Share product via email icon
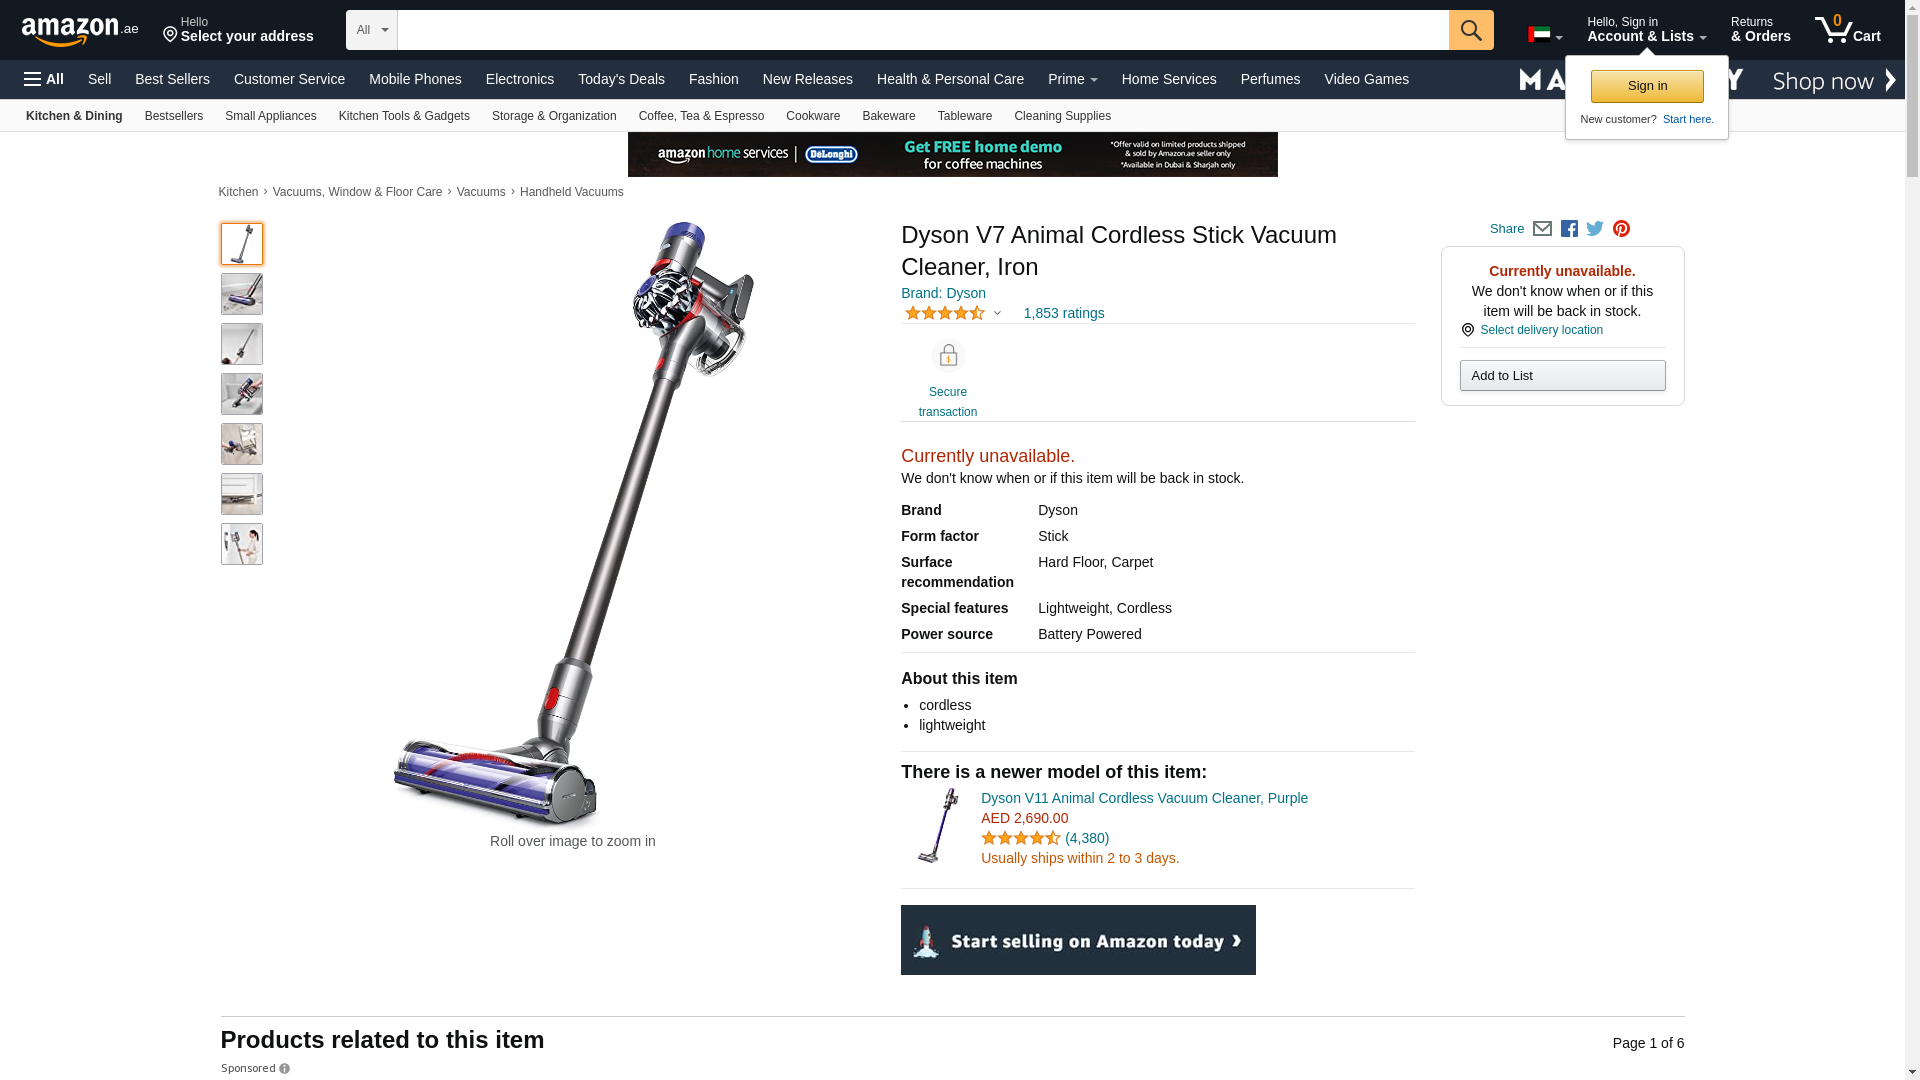The image size is (1920, 1080). pos(1542,229)
